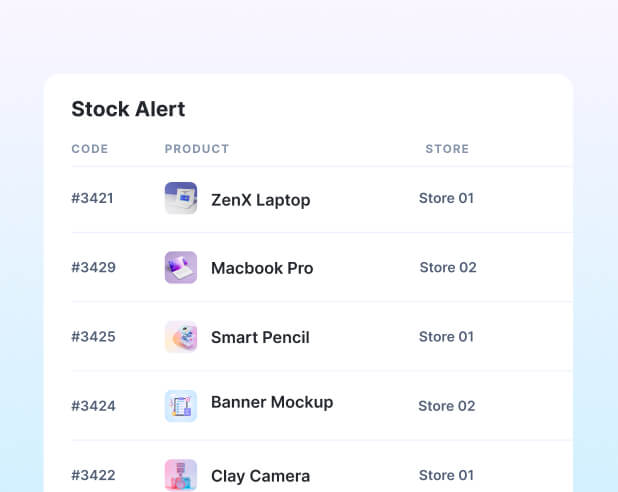This screenshot has height=492, width=618.
Task: Click product code #3424
Action: pos(93,406)
